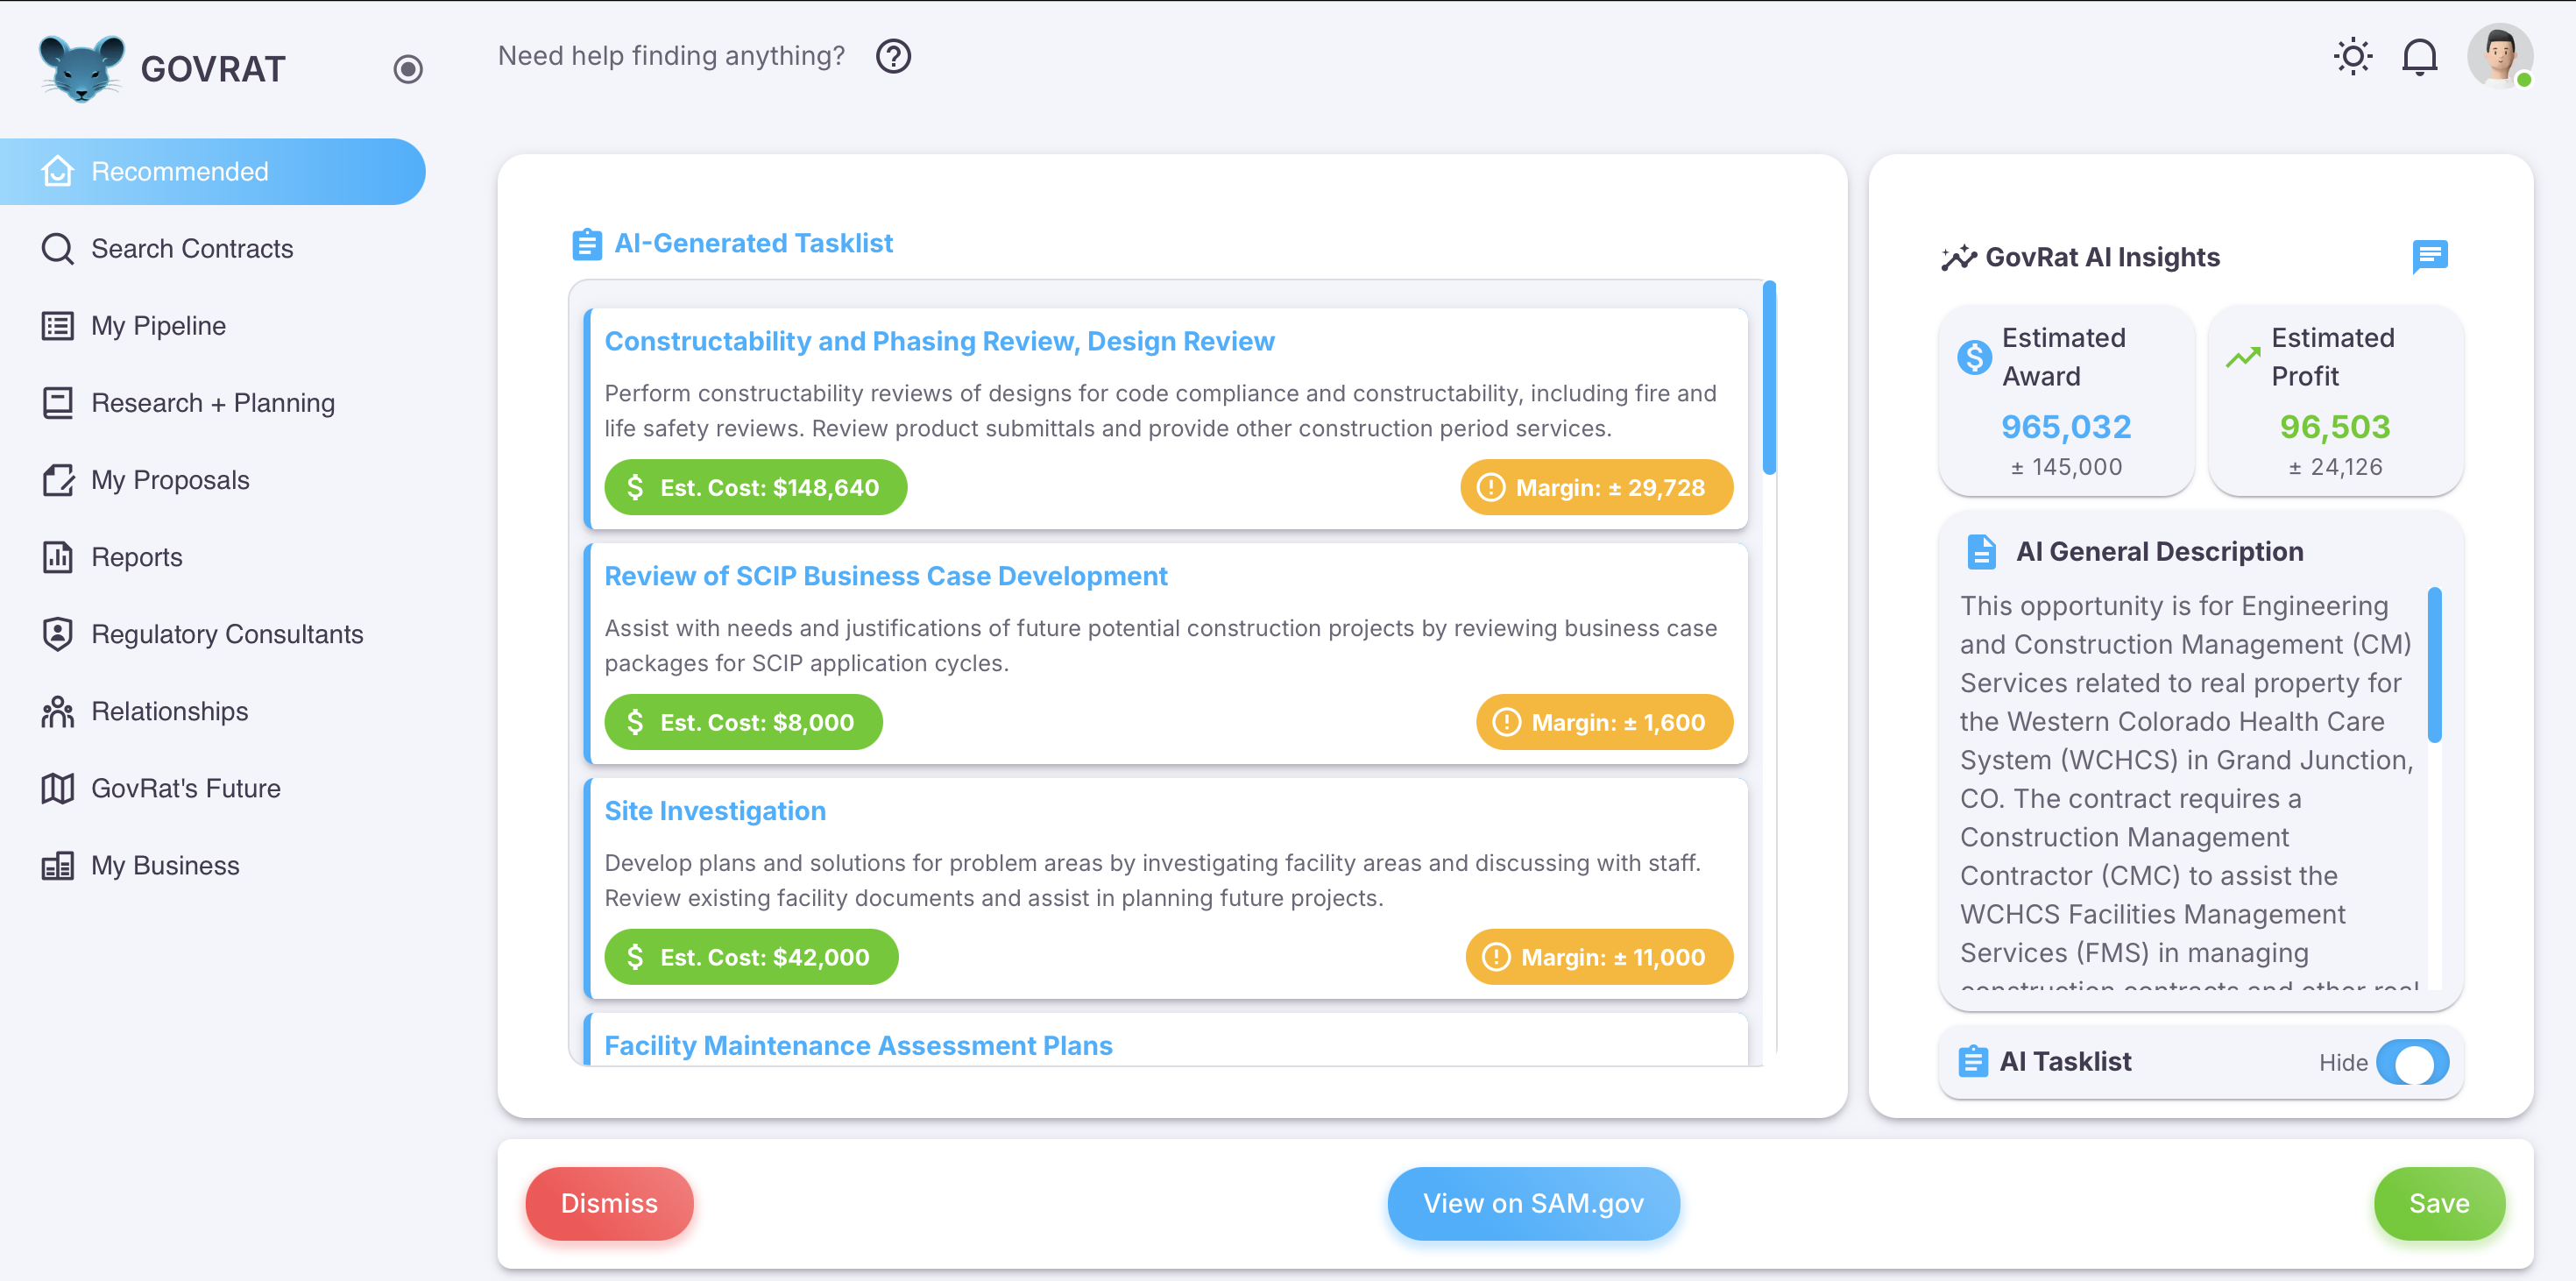This screenshot has height=1281, width=2576.
Task: Click the 'Need help finding anything?' text
Action: coord(671,56)
